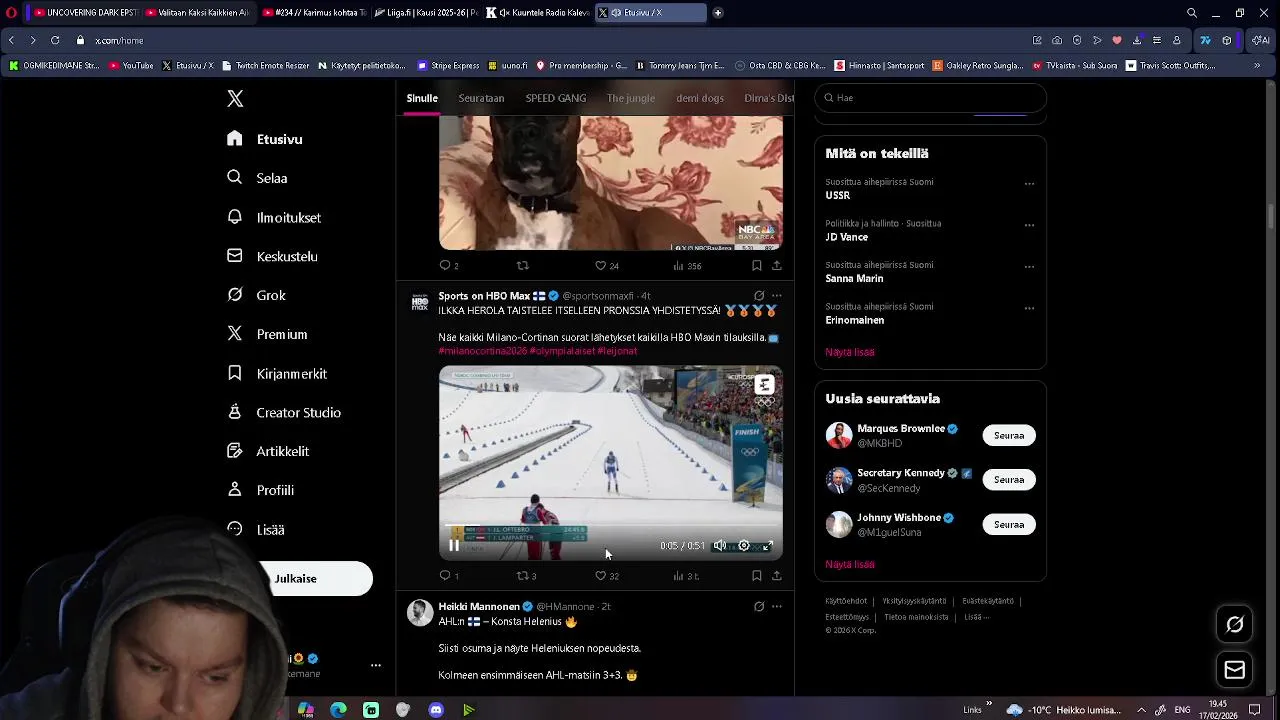Switch to demi dogs tab
The width and height of the screenshot is (1280, 720).
coord(700,98)
